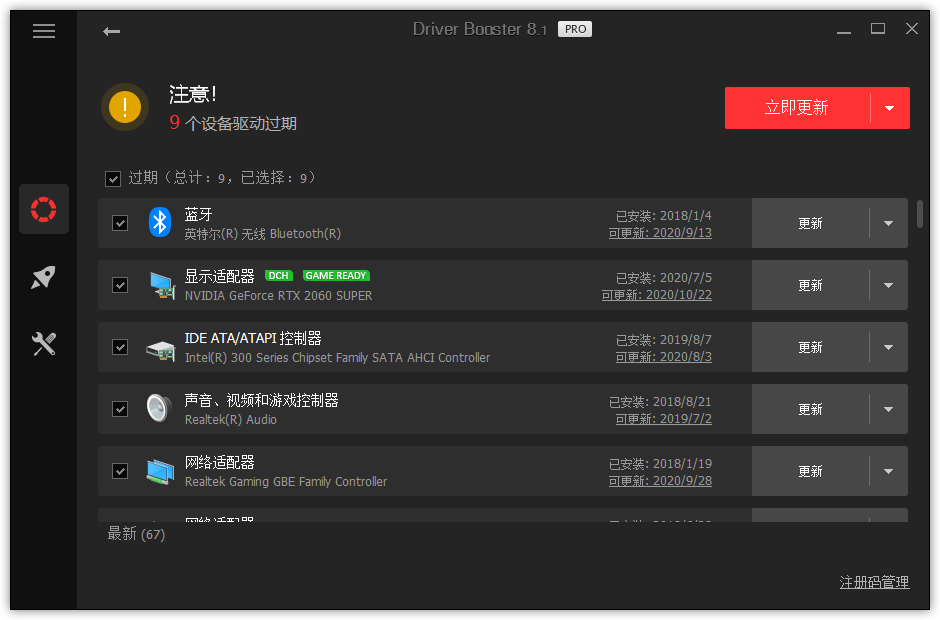
Task: Maximize the Driver Booster window
Action: 878,29
